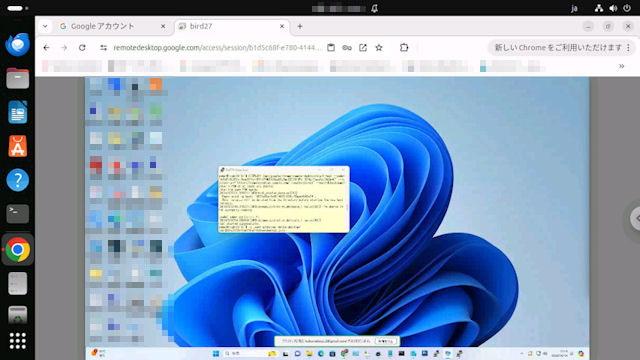Click the remote Windows Start button
This screenshot has height=360, width=640.
point(216,353)
